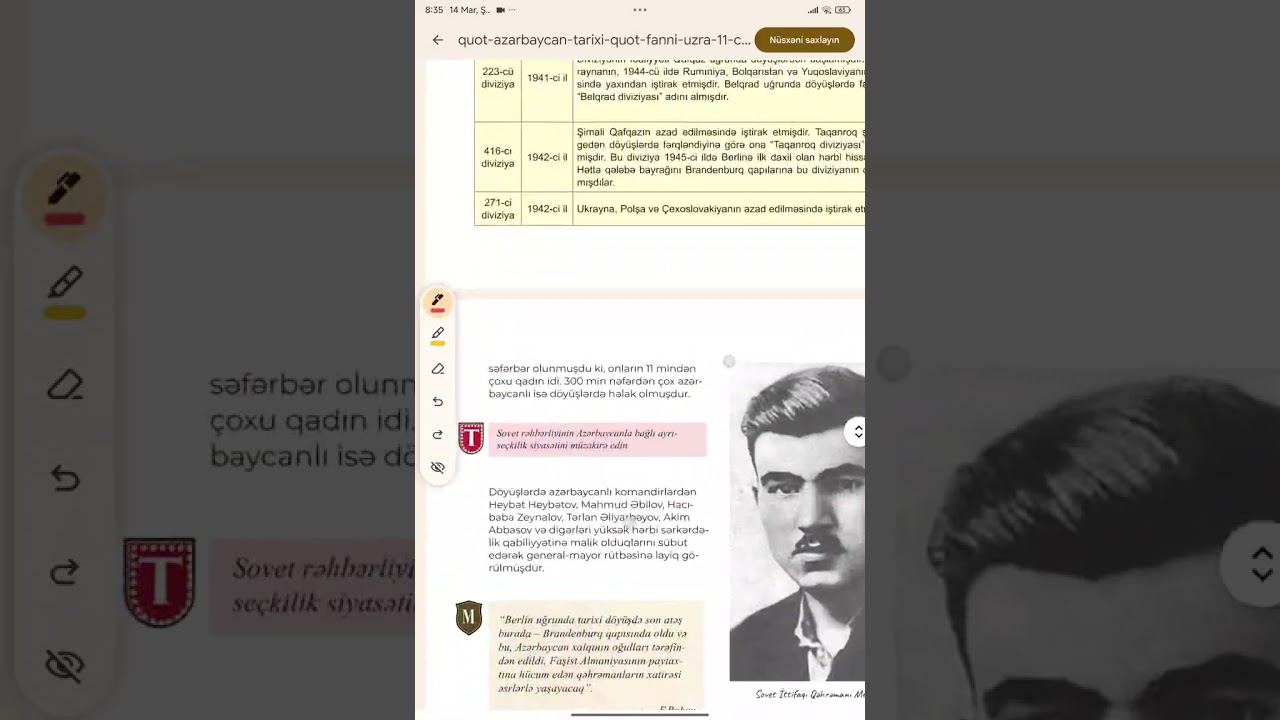Tap the signal strength icon in status bar
The width and height of the screenshot is (1280, 720).
tap(813, 10)
